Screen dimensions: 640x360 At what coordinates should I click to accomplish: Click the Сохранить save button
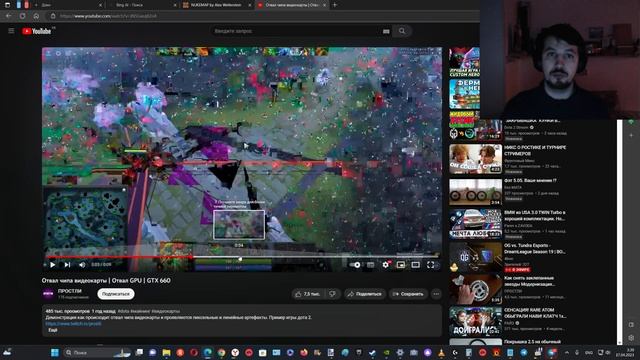point(408,294)
